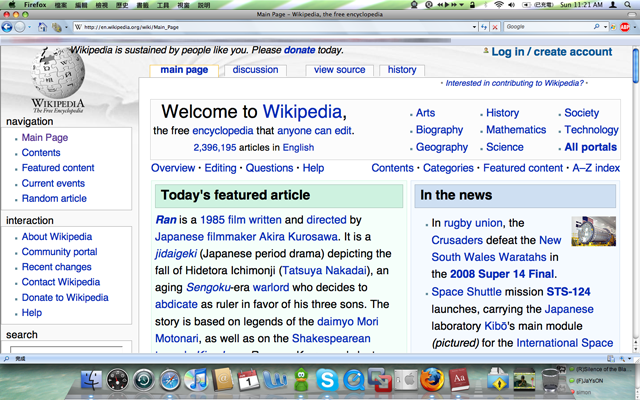Open the Trash in the Dock
Screen dimensions: 640x400
(550, 380)
